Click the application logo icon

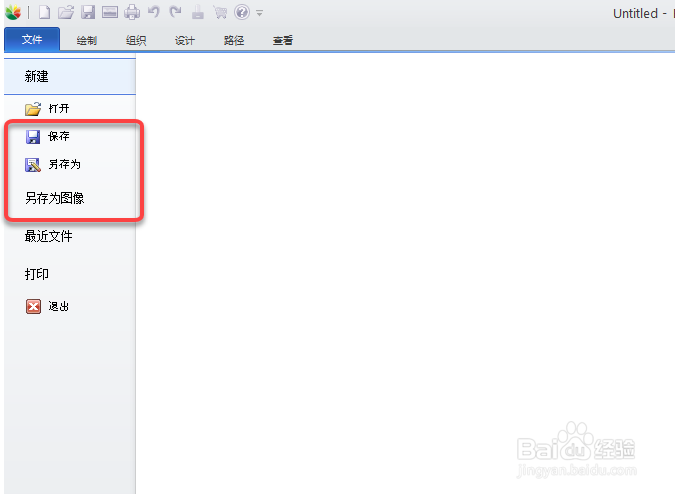(x=13, y=12)
